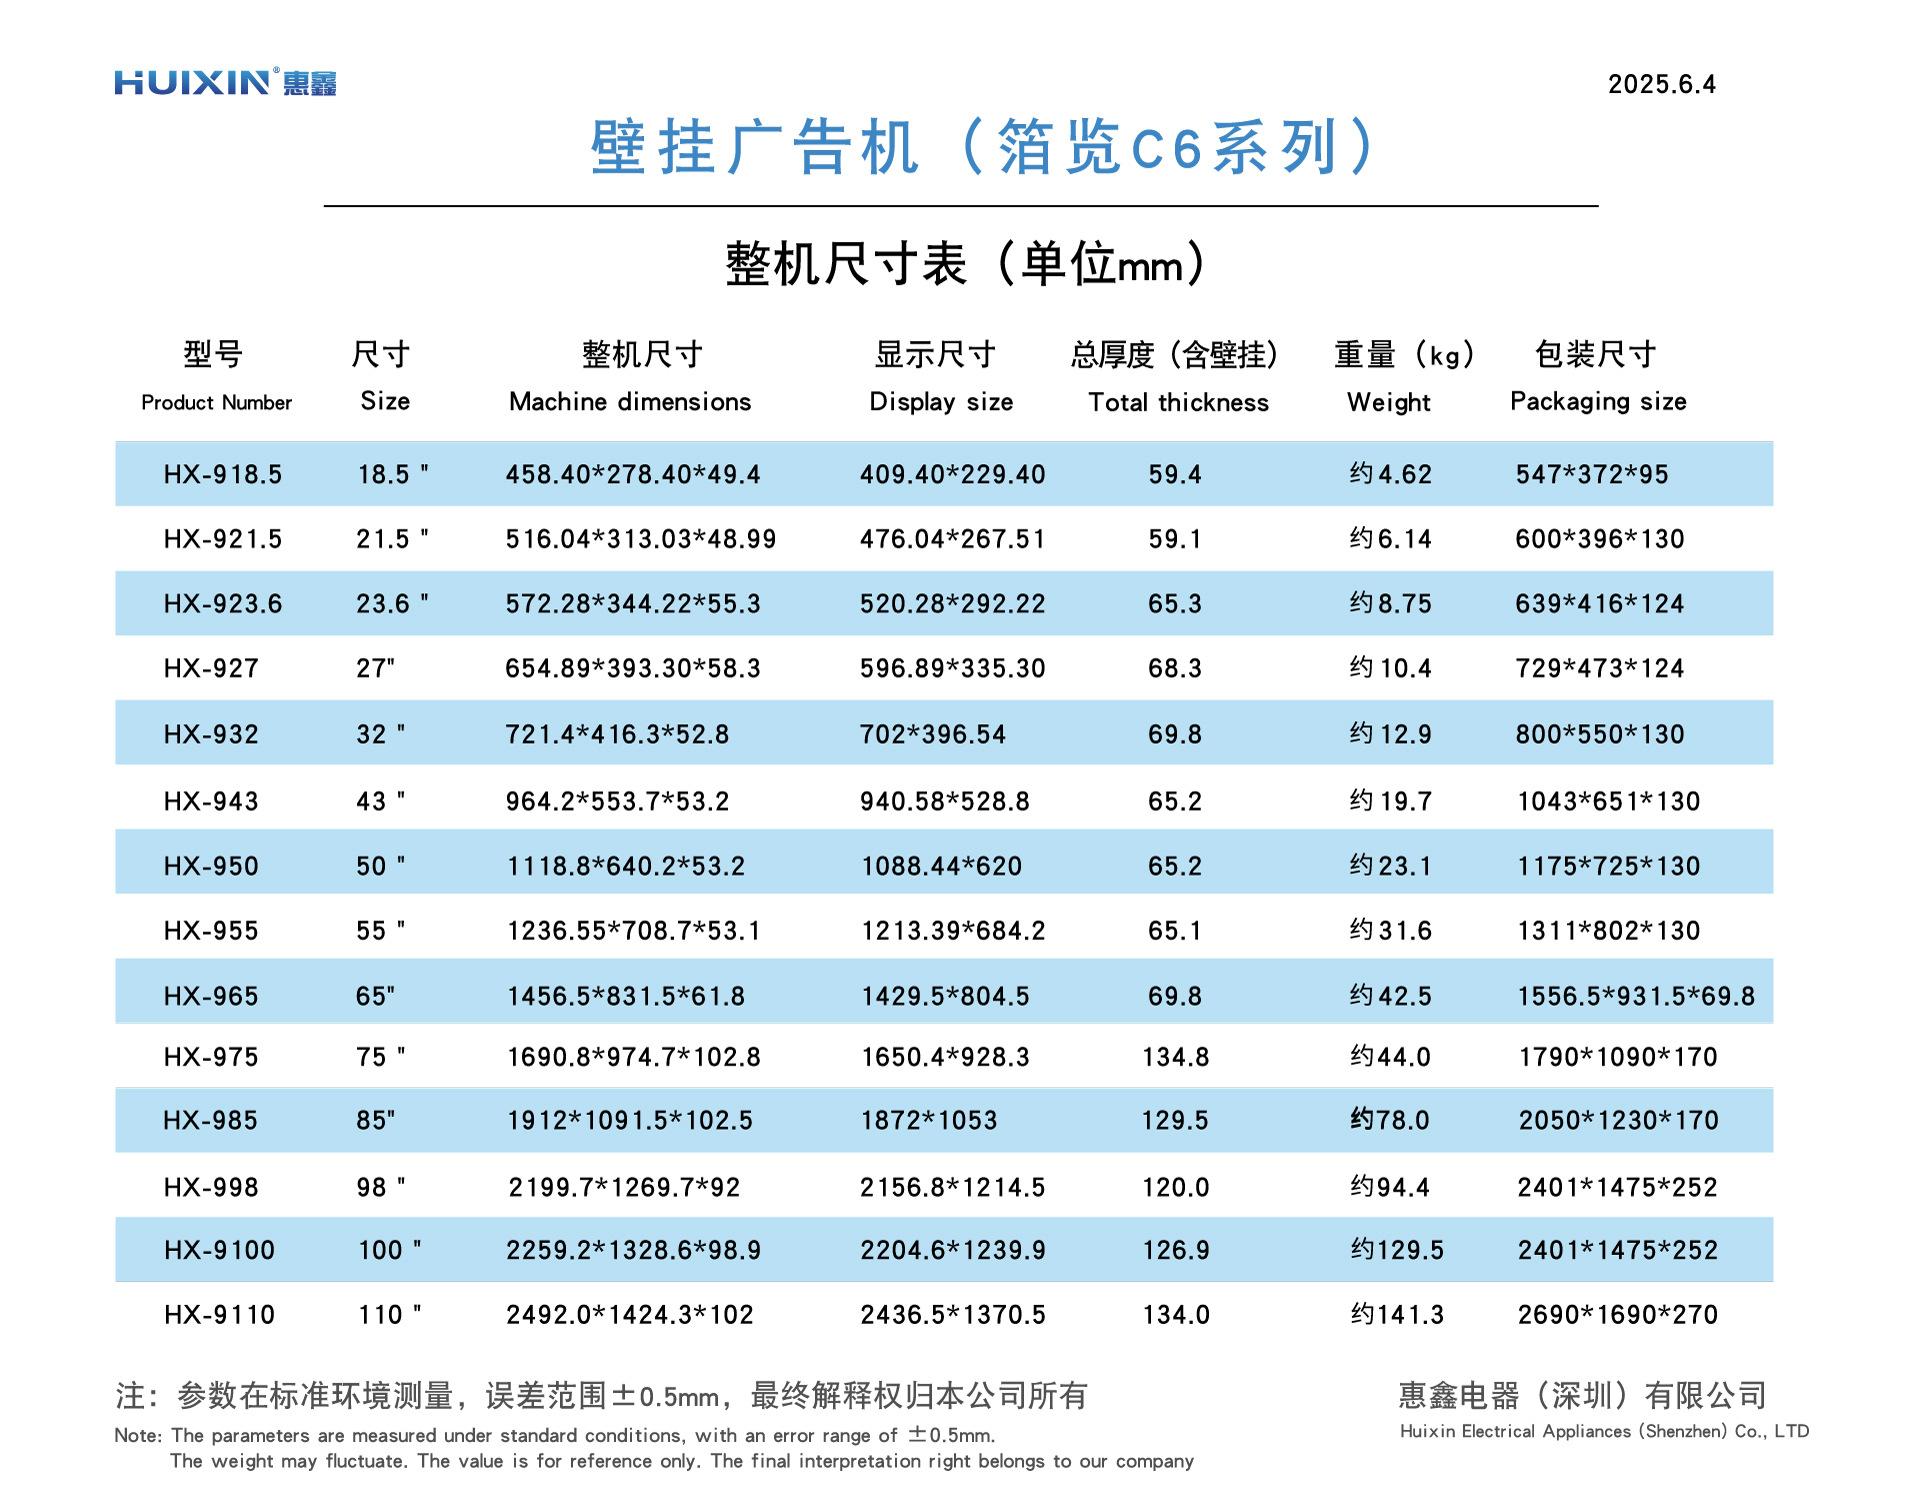Click the title 壁挂广告机

tap(755, 148)
